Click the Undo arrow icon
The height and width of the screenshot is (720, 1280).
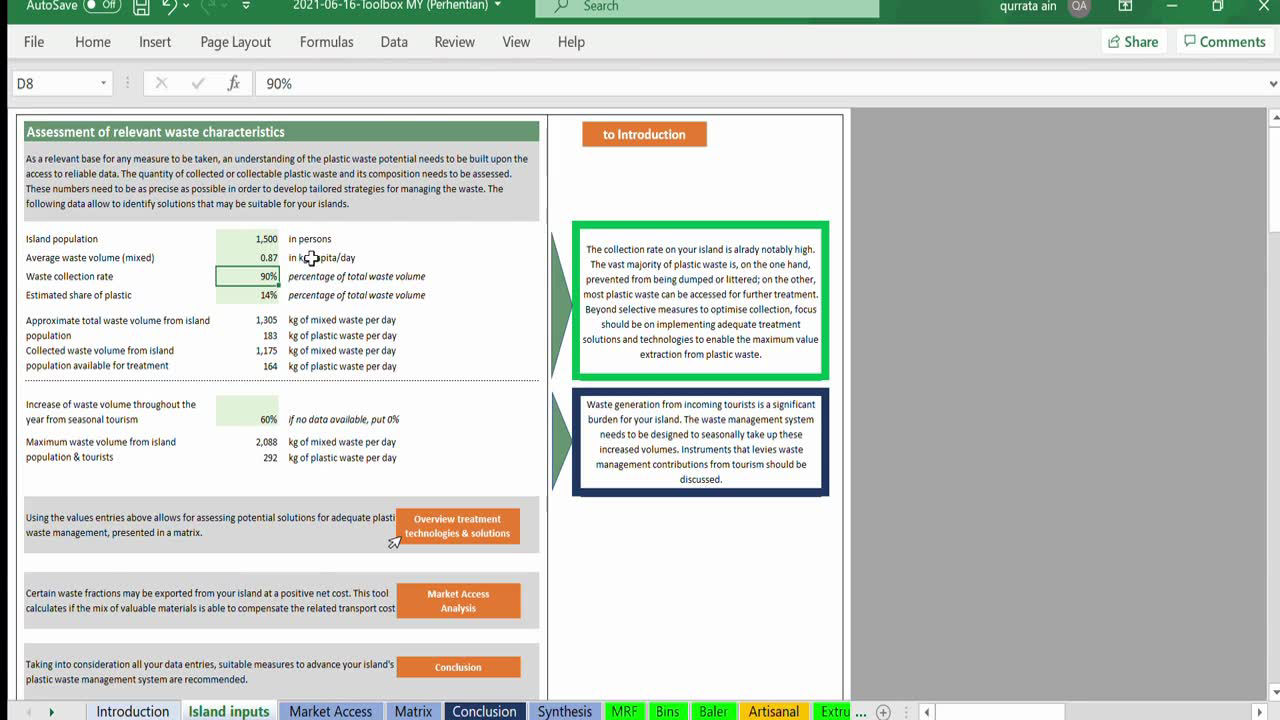pyautogui.click(x=169, y=7)
